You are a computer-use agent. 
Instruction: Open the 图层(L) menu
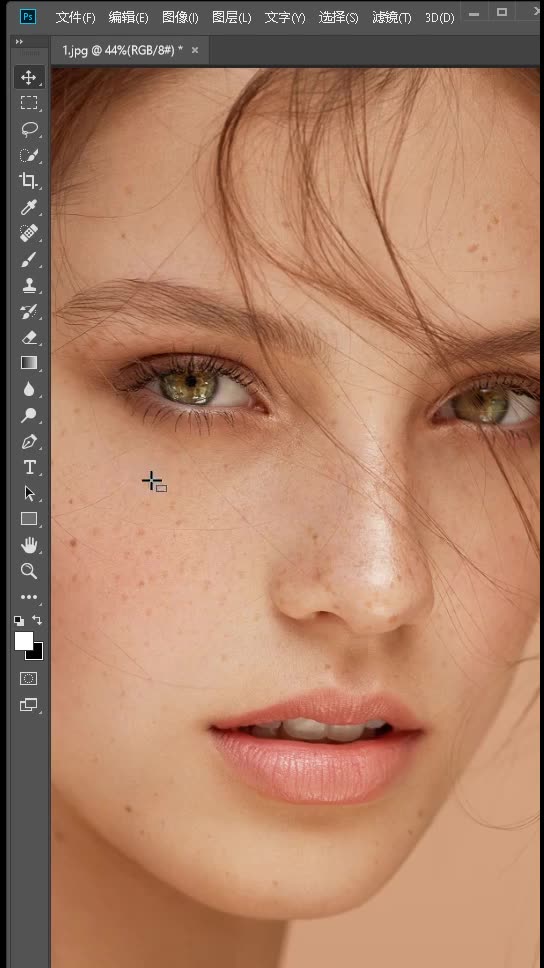point(232,17)
